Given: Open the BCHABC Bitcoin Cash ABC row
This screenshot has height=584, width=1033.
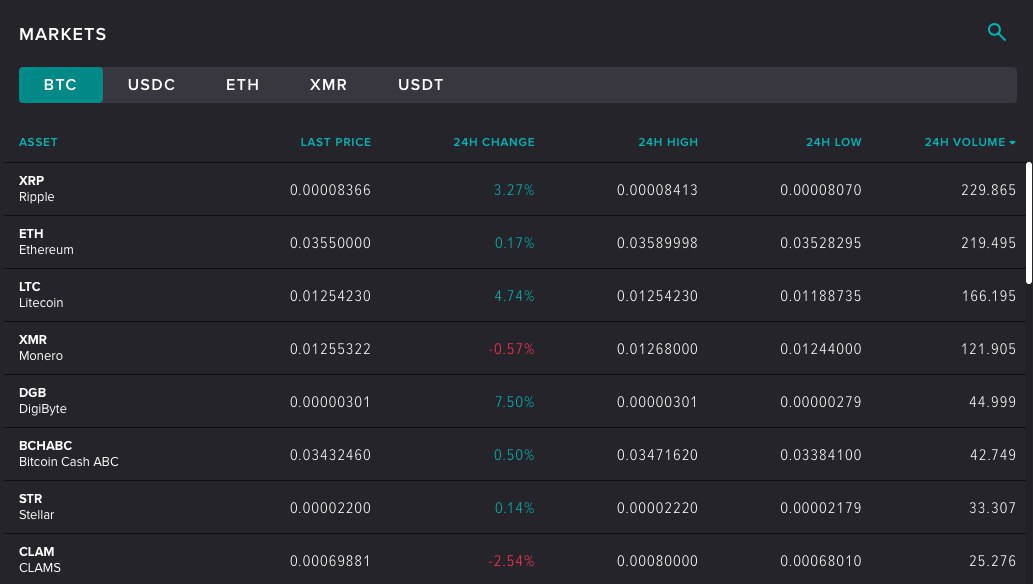Looking at the screenshot, I should coord(515,455).
